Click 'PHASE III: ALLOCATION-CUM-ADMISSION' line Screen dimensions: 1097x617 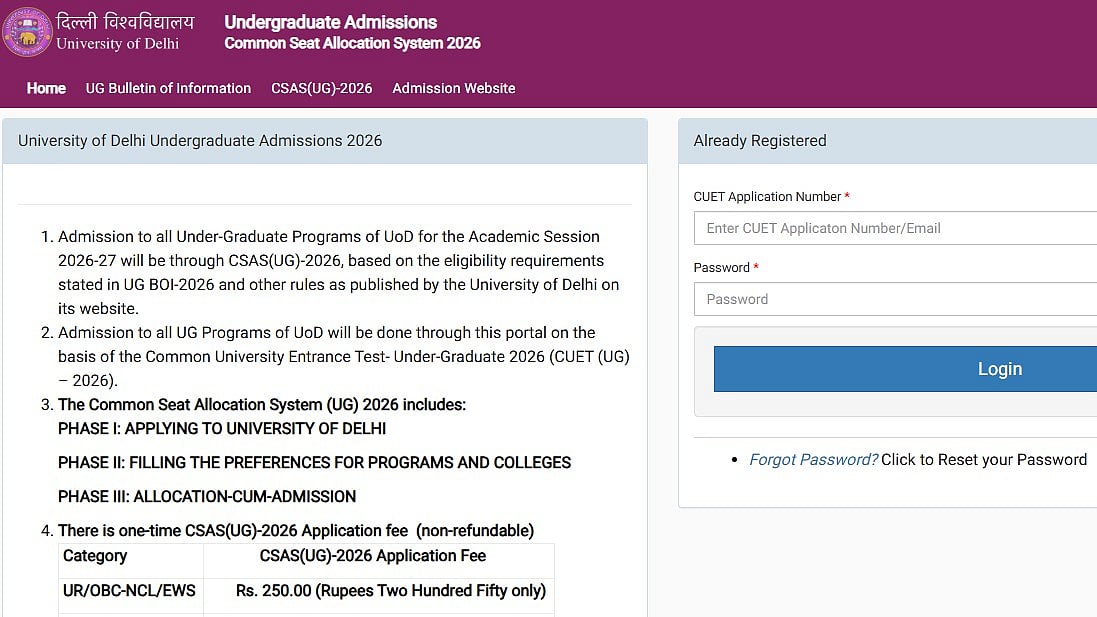click(207, 497)
